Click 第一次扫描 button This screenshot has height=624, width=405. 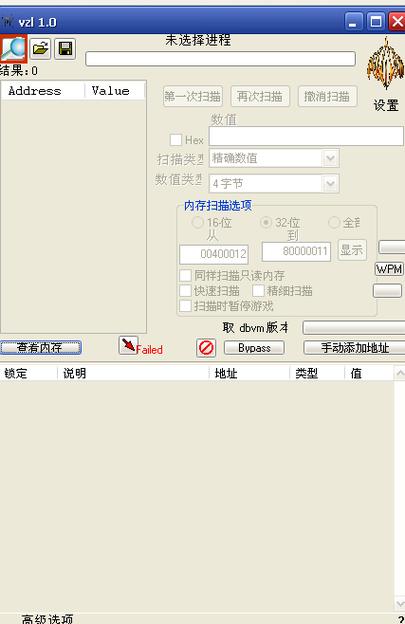(193, 96)
